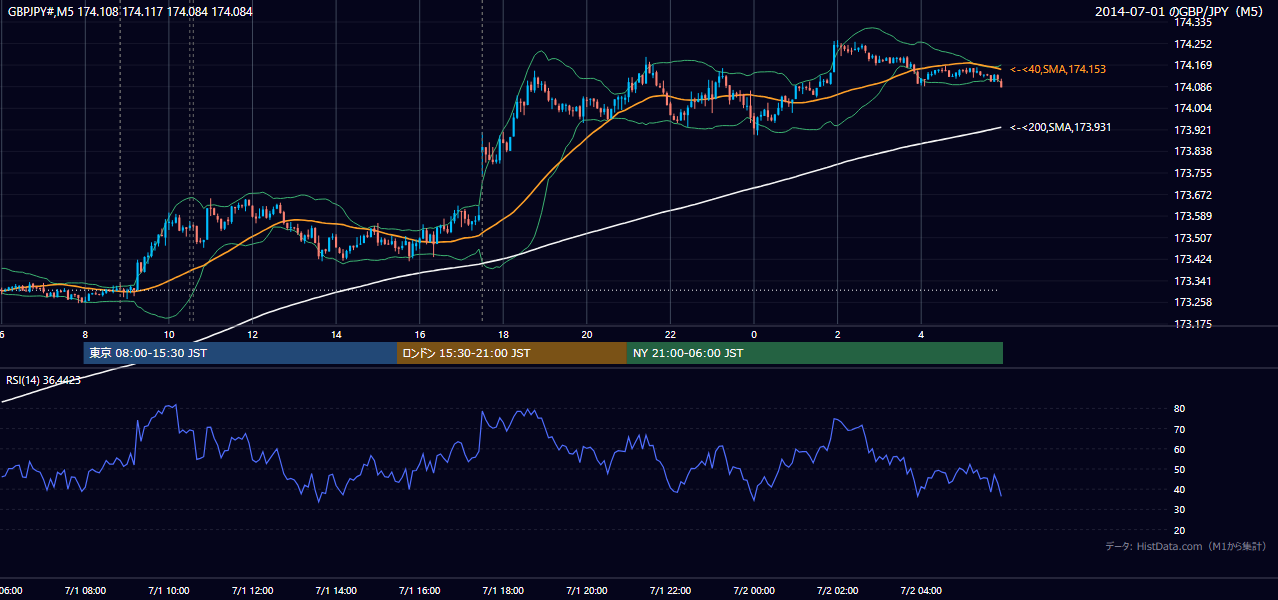Click the 7/1 10:00 date axis label
The height and width of the screenshot is (600, 1278).
coord(169,591)
